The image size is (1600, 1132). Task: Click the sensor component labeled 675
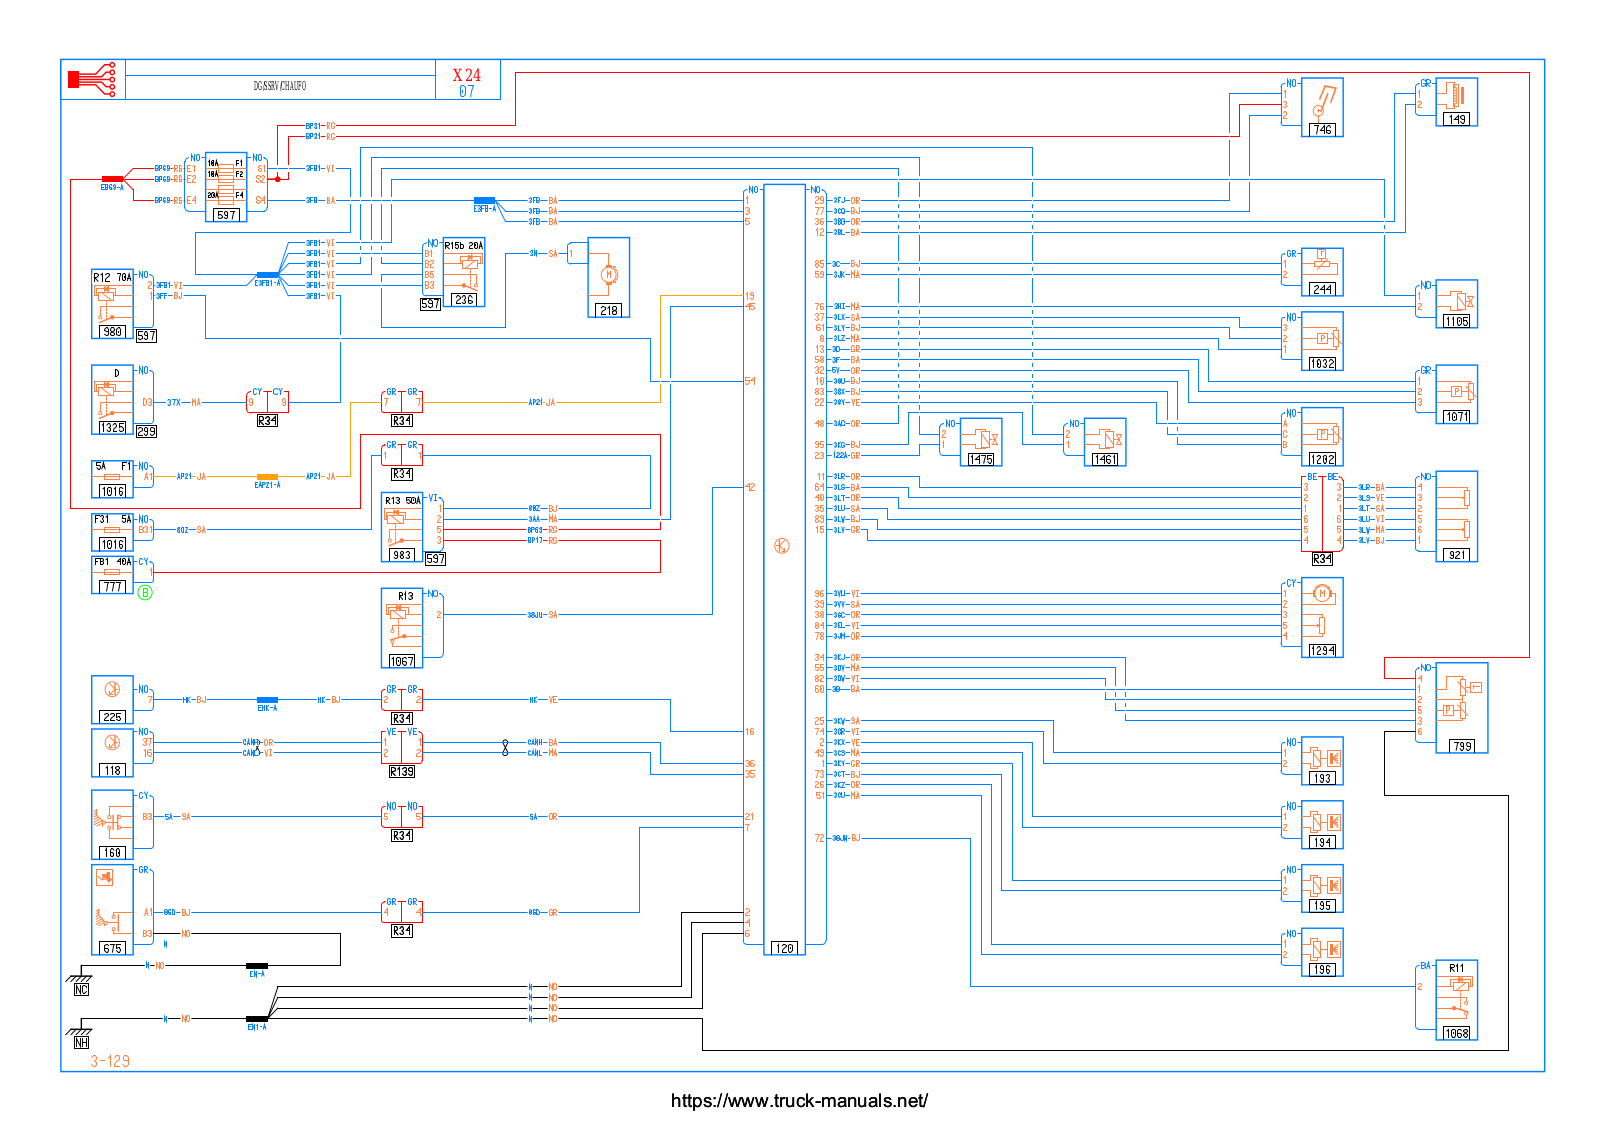click(112, 910)
